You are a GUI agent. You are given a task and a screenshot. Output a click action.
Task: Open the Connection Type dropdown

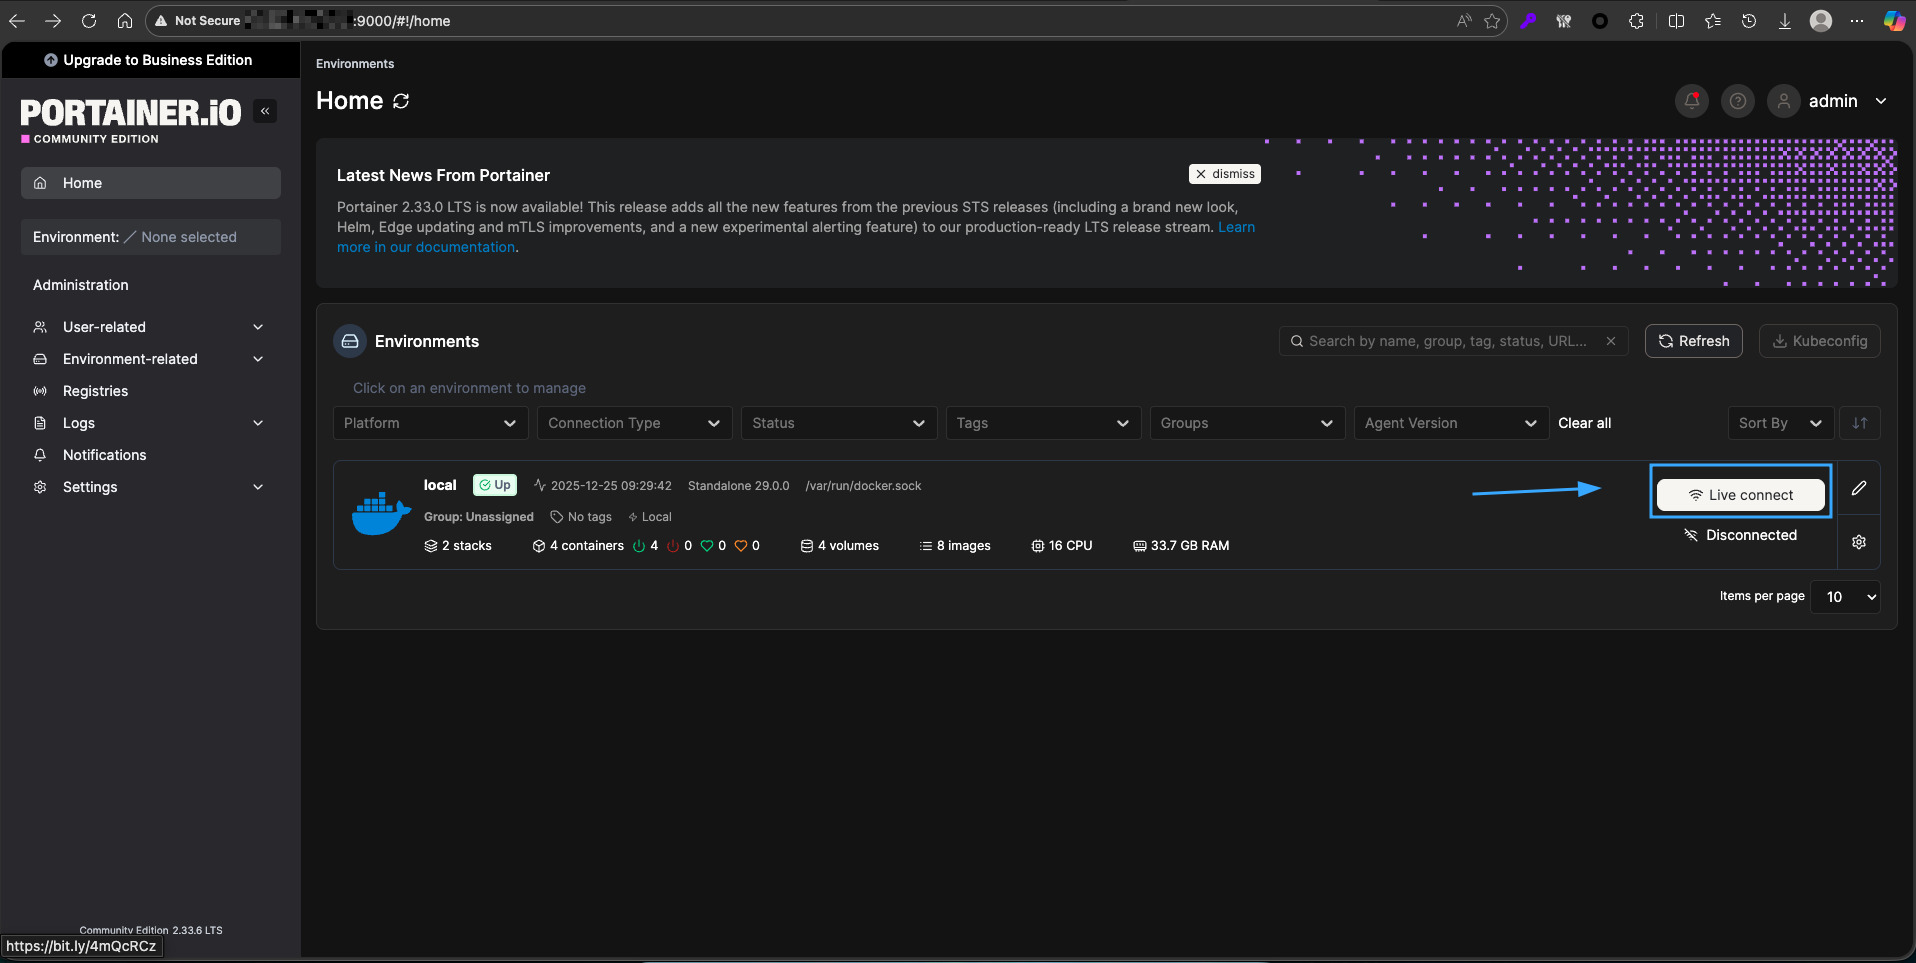click(633, 423)
